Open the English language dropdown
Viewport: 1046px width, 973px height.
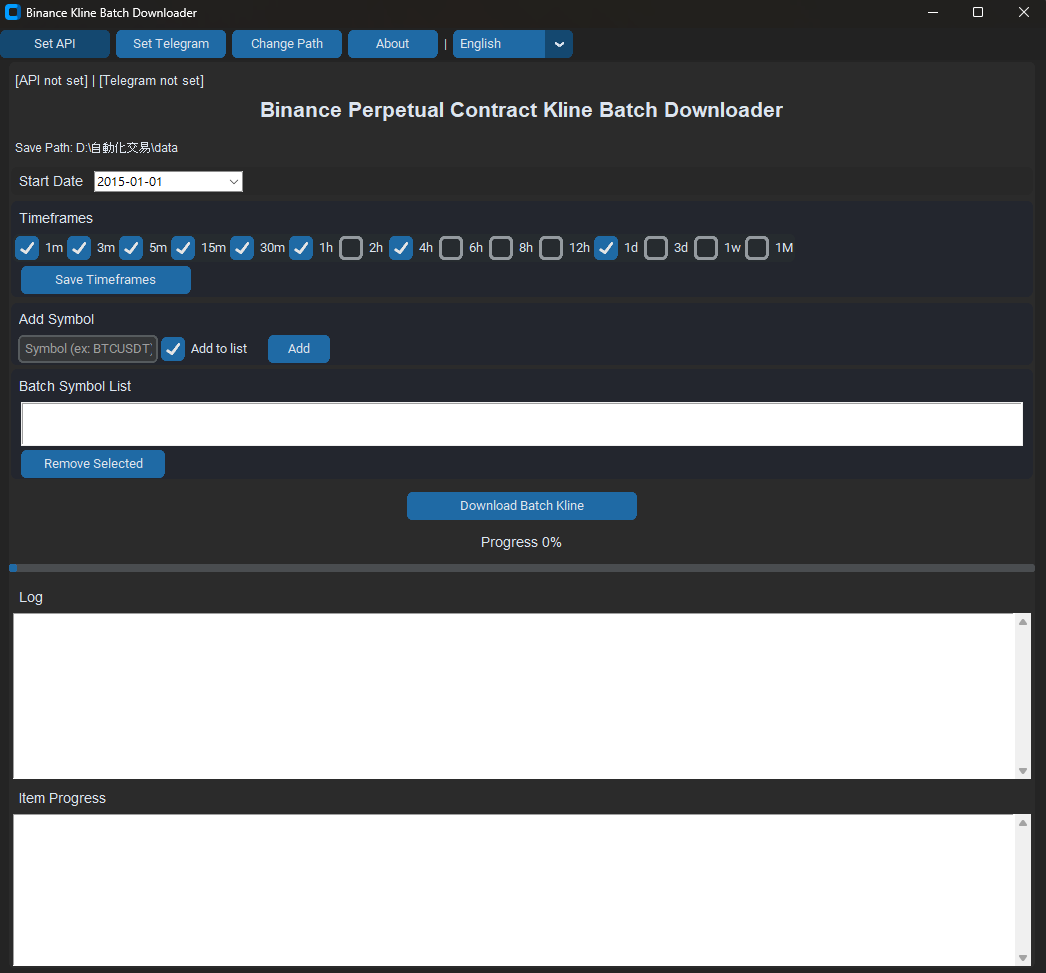coord(512,44)
